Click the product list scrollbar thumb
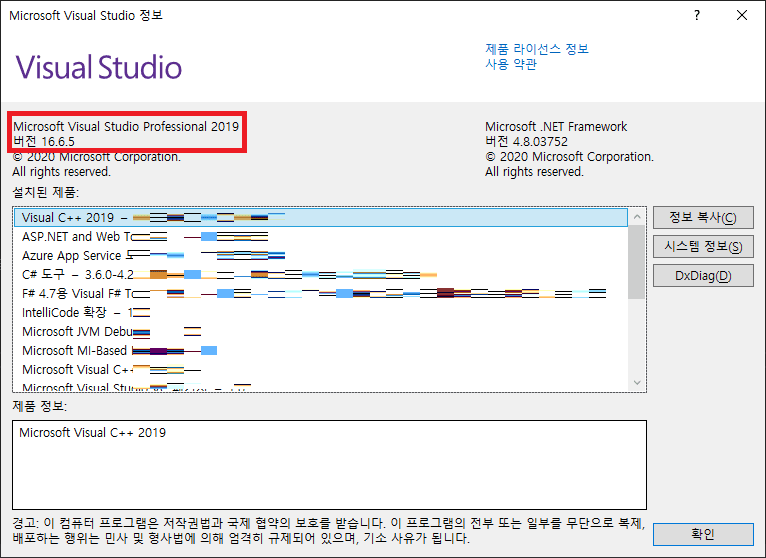The width and height of the screenshot is (766, 558). click(x=637, y=262)
